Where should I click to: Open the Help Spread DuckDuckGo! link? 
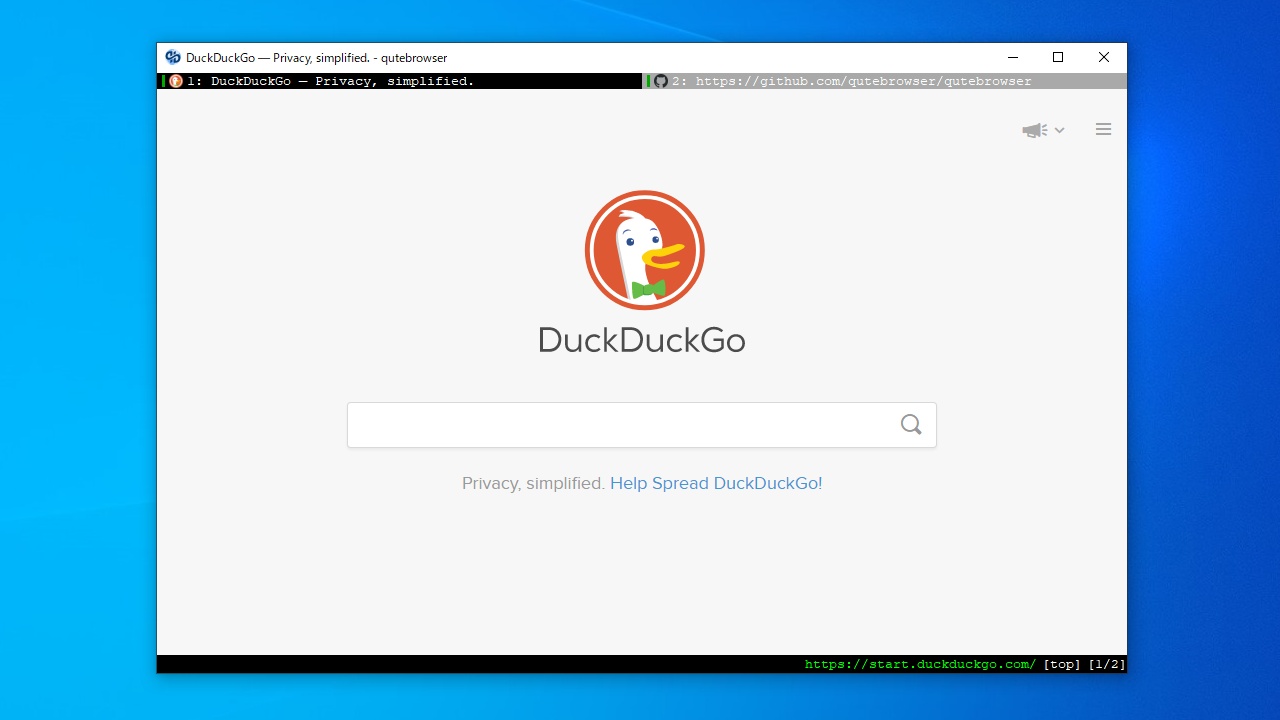coord(716,483)
